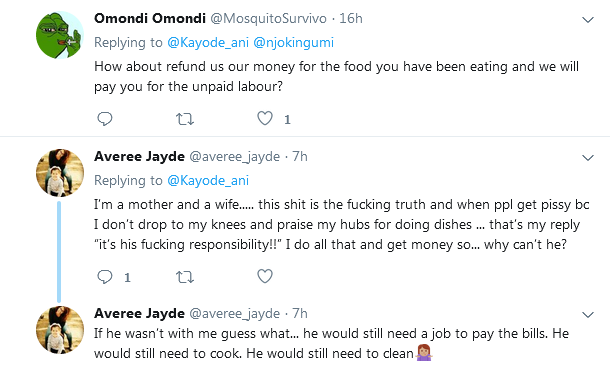Open Averee Jayde's avatar on first tweet
The width and height of the screenshot is (610, 371).
tap(60, 173)
